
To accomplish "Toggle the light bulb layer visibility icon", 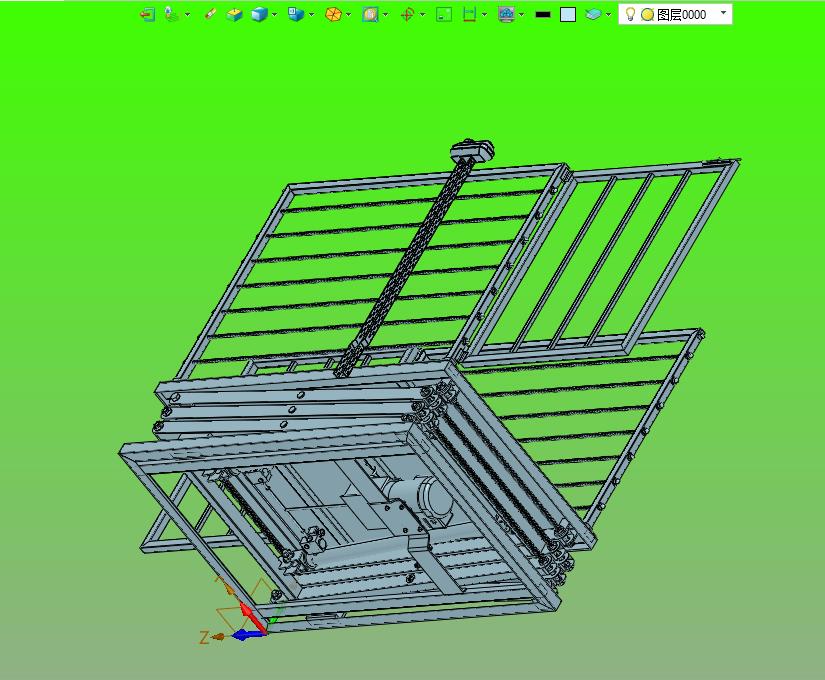I will coord(630,14).
